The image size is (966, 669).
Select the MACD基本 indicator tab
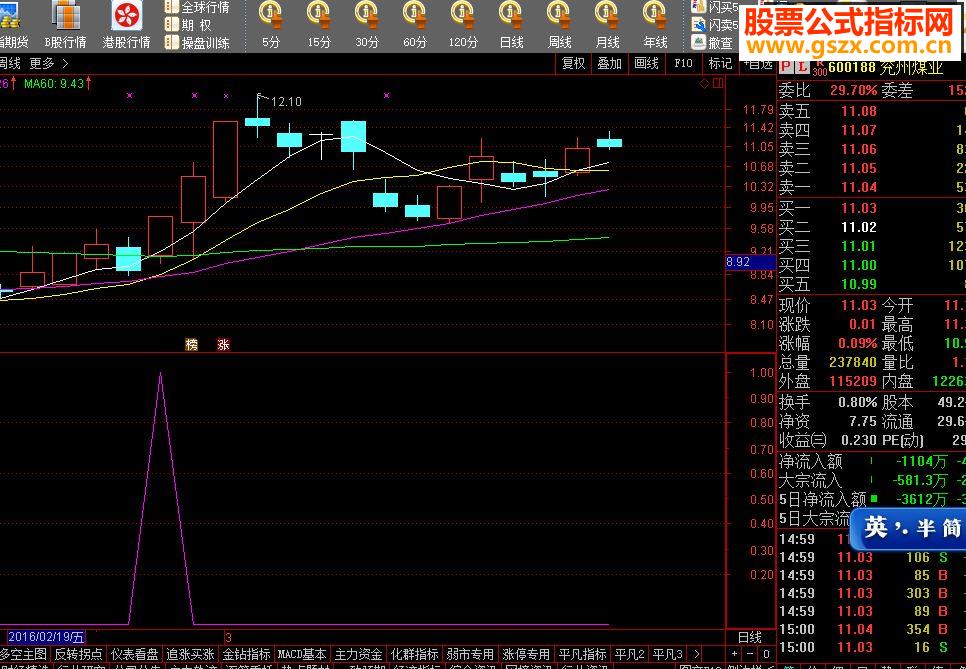[302, 654]
